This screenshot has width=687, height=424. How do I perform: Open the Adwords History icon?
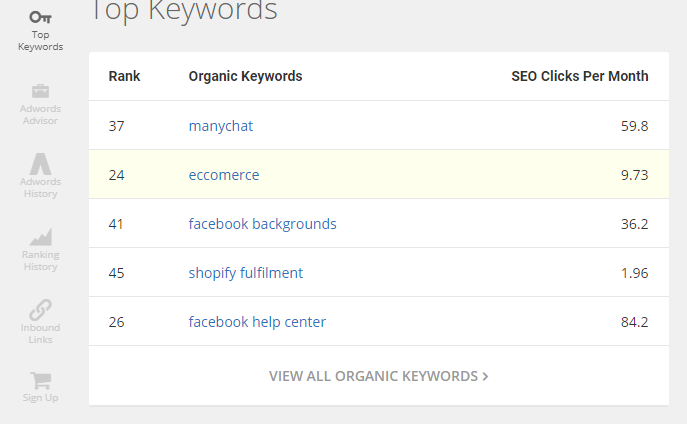tap(40, 164)
